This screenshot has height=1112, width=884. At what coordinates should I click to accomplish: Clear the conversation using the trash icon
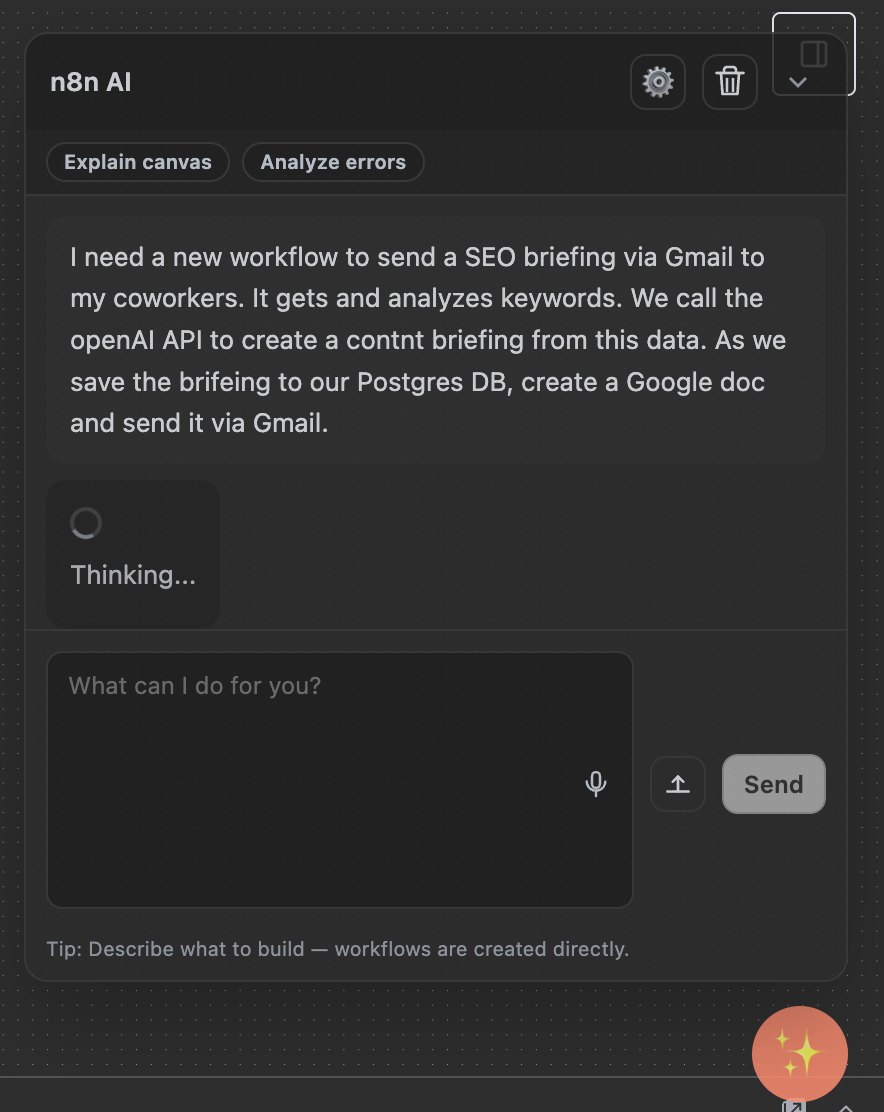pyautogui.click(x=729, y=82)
